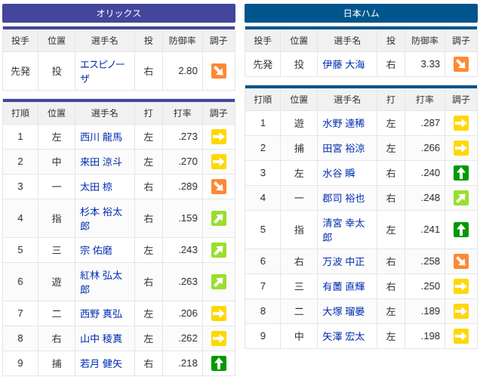
Task: Open player link 水谷 瞬
Action: [339, 173]
